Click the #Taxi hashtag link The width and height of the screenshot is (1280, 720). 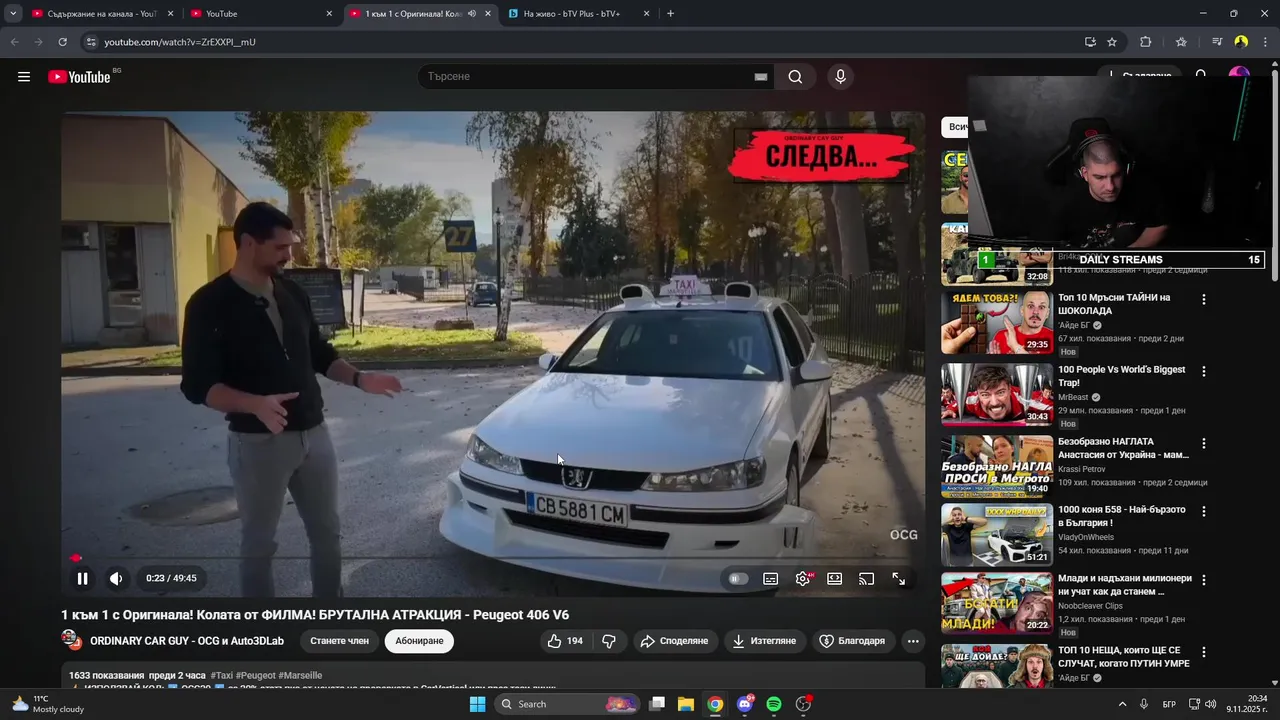222,676
